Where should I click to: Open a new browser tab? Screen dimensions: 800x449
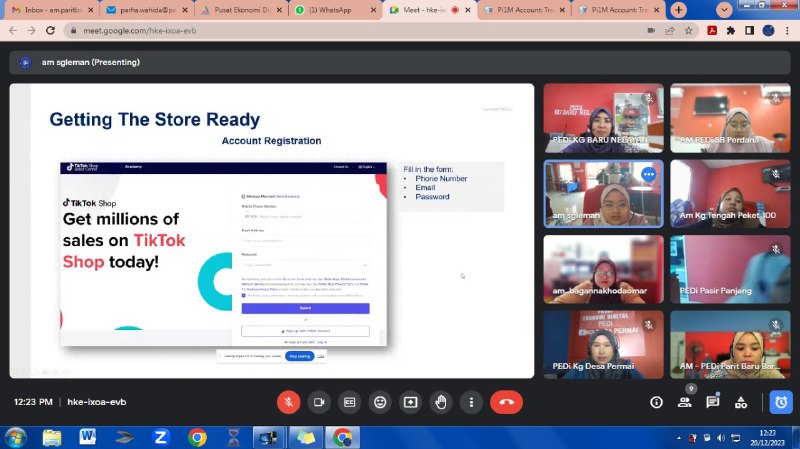(x=679, y=10)
